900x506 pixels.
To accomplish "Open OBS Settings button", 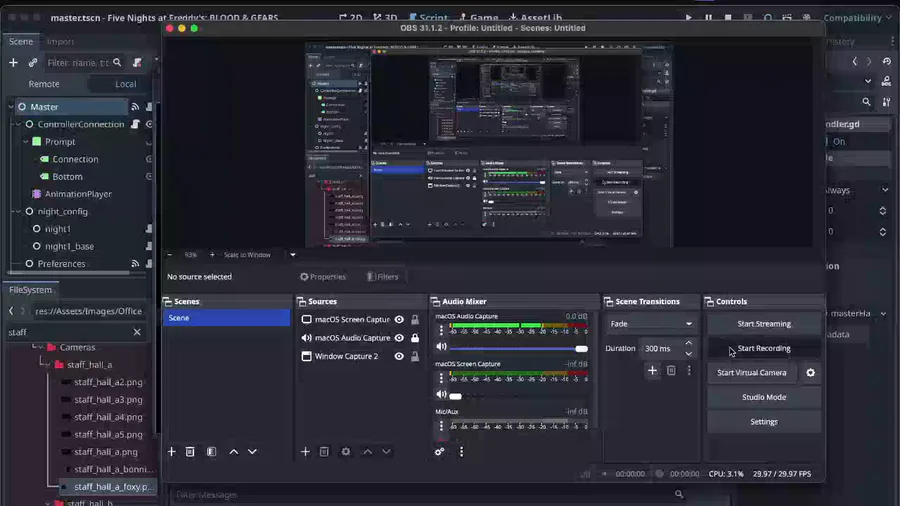I will click(x=763, y=422).
